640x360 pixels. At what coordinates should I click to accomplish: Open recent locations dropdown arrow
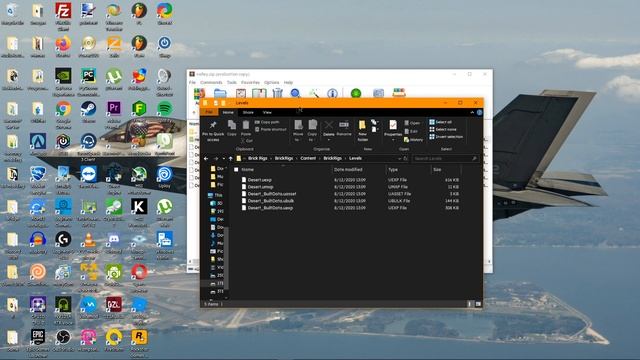point(223,158)
